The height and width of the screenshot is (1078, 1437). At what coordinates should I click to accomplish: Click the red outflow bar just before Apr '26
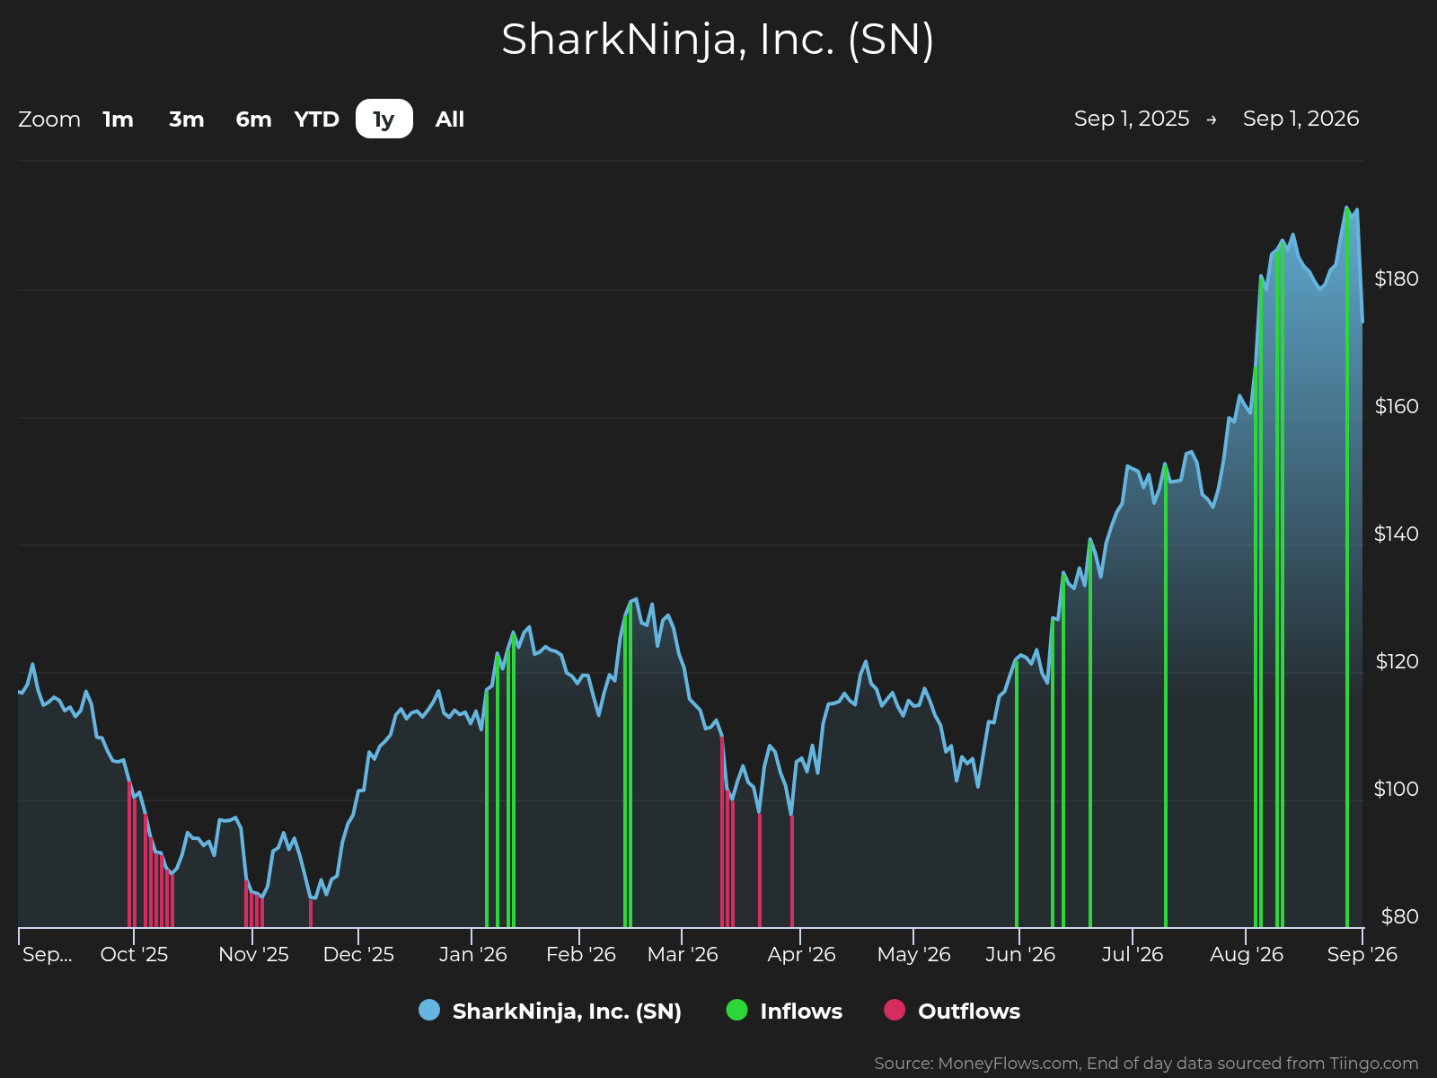tap(792, 871)
